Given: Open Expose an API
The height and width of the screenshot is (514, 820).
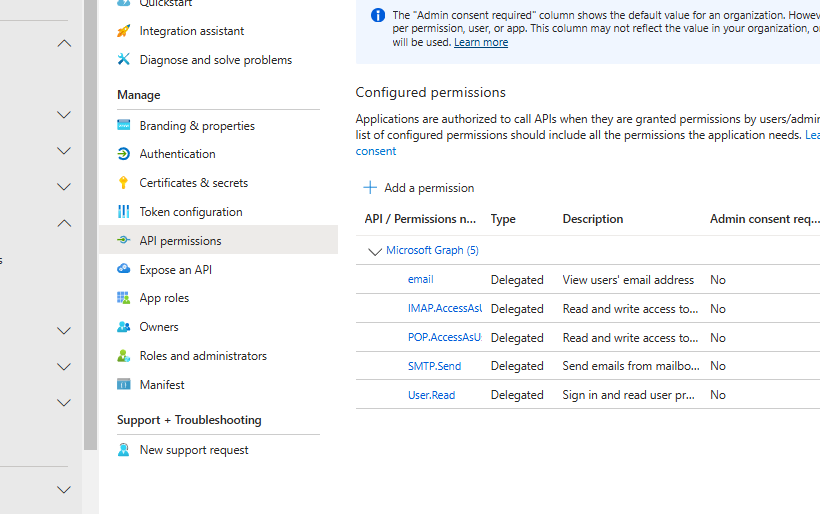Looking at the screenshot, I should (175, 269).
